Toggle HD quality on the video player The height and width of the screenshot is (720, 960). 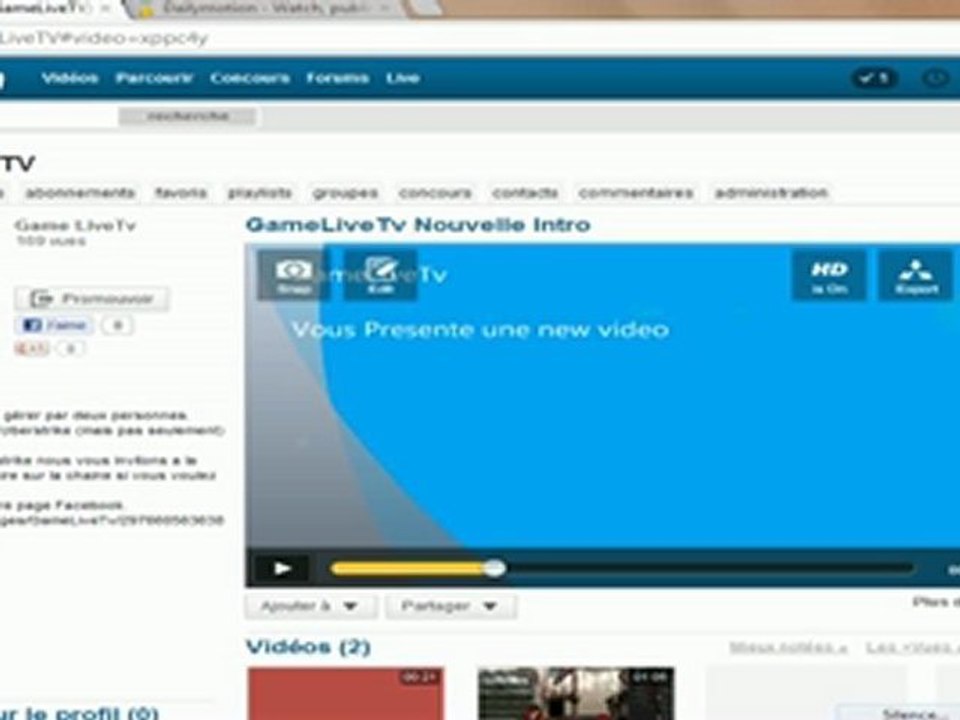[x=829, y=276]
